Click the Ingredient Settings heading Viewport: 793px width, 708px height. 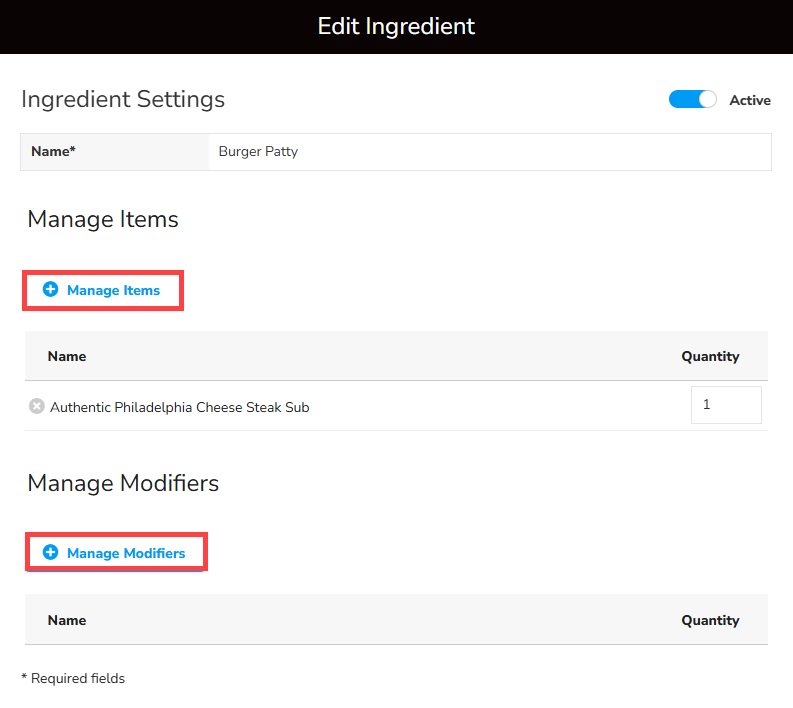[x=123, y=100]
